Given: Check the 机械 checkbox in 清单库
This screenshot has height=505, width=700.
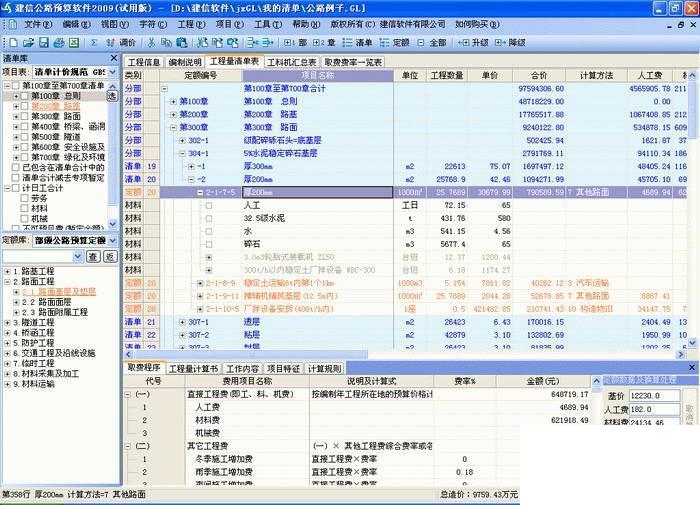Looking at the screenshot, I should [25, 219].
